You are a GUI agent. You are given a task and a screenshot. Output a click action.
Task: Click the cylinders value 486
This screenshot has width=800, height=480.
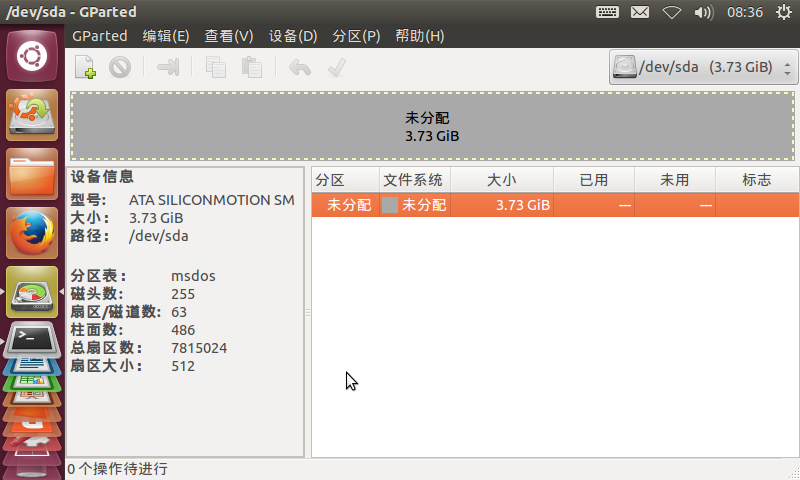coord(183,330)
